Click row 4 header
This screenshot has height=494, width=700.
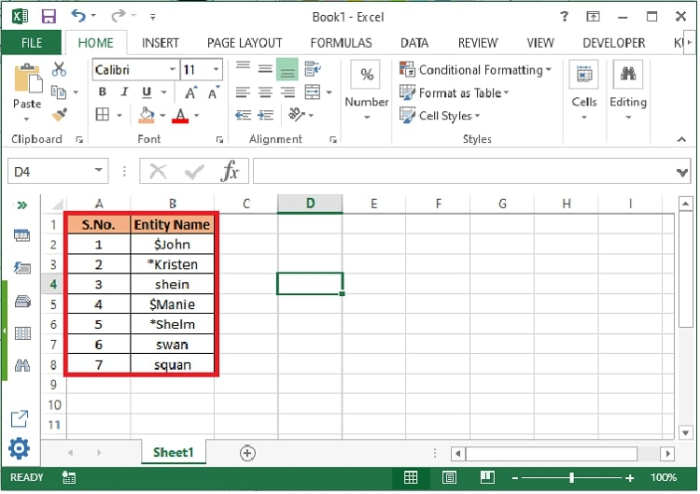point(53,284)
